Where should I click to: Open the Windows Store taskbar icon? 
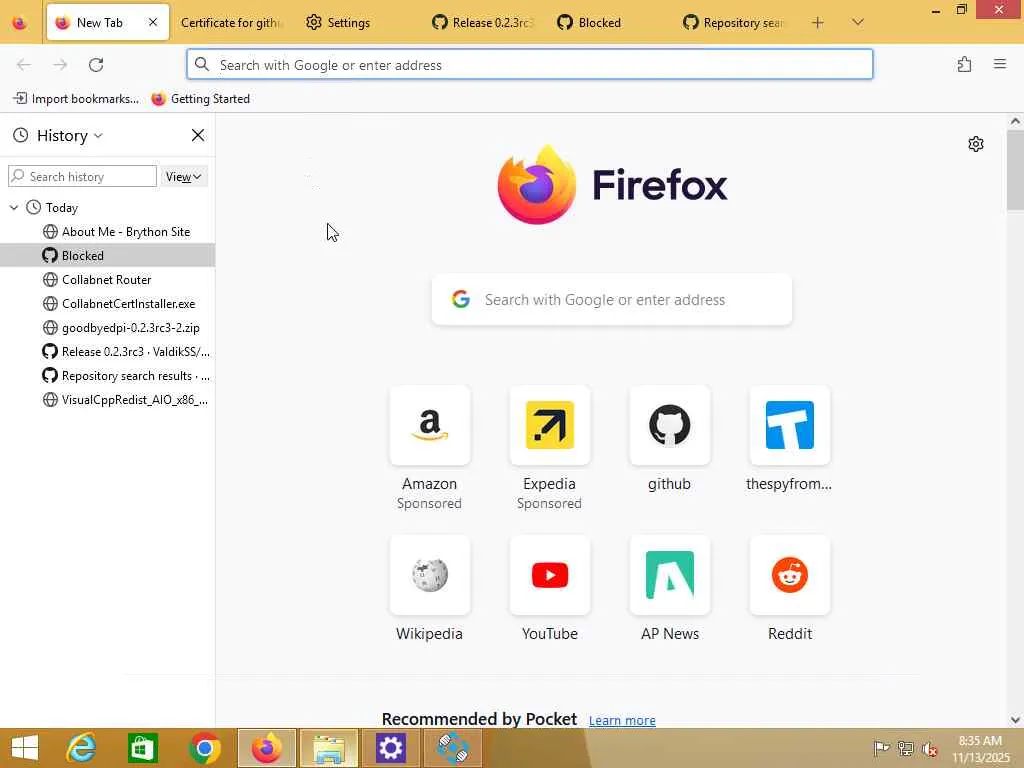(142, 748)
